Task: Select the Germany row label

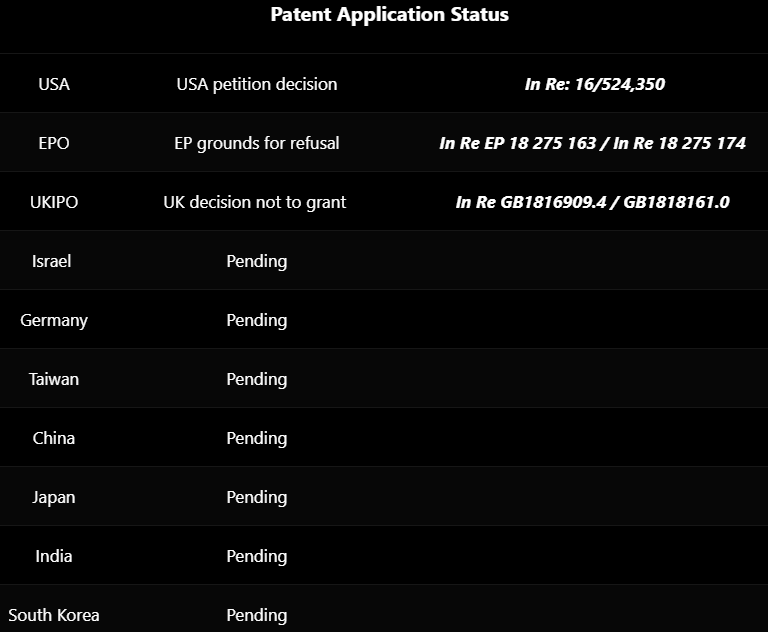Action: coord(54,320)
